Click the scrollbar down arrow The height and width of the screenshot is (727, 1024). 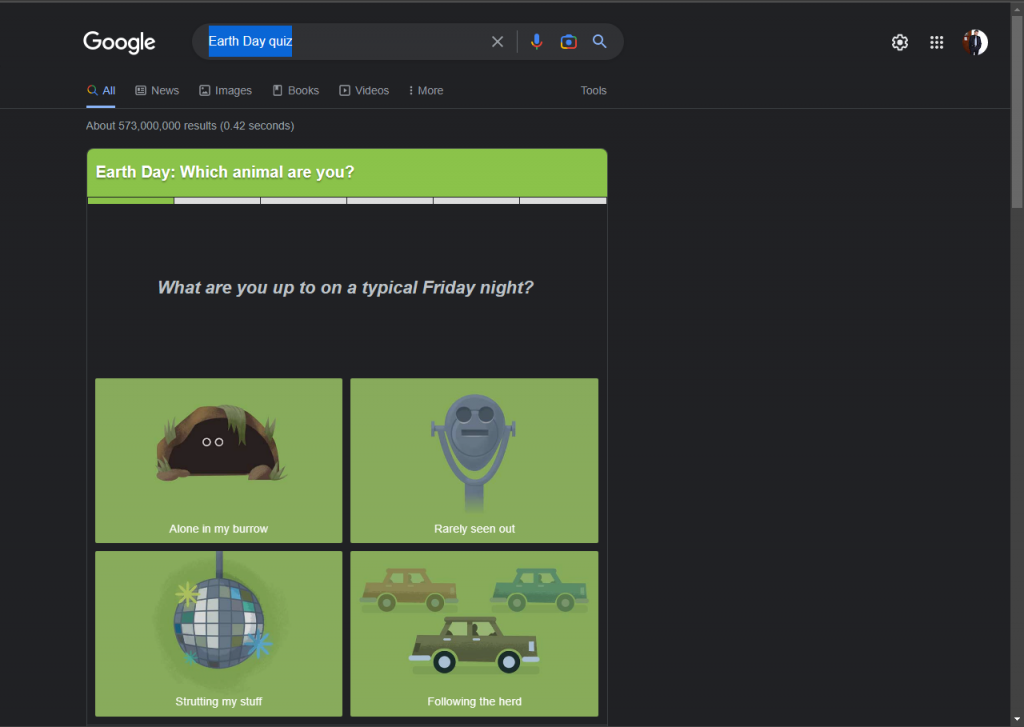pos(1017,720)
